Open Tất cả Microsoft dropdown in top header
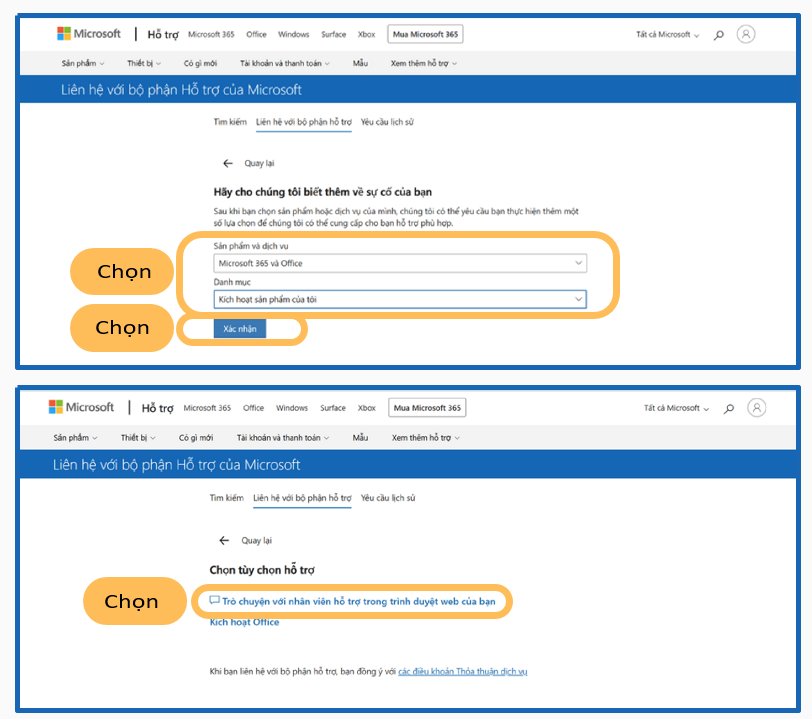The width and height of the screenshot is (812, 719). tap(668, 35)
